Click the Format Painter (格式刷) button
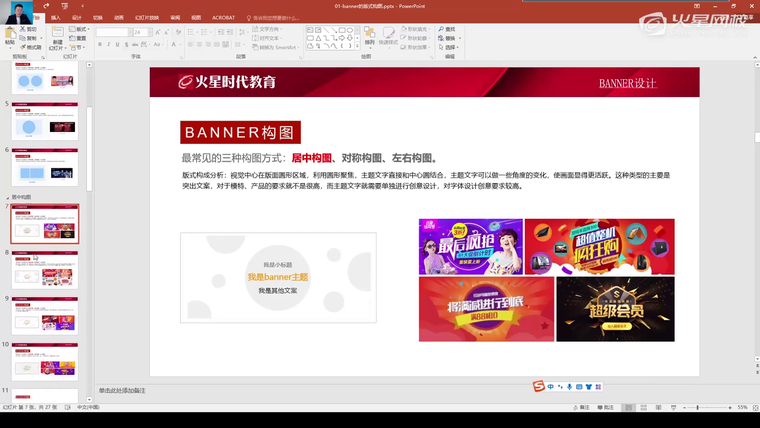The image size is (760, 428). pyautogui.click(x=31, y=47)
